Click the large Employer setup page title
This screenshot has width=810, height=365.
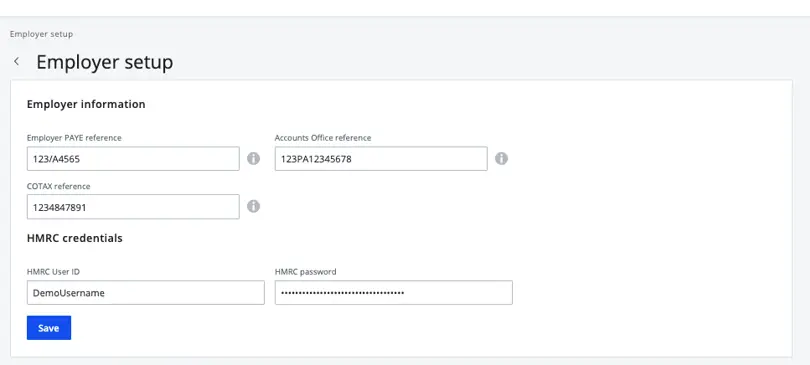[104, 62]
